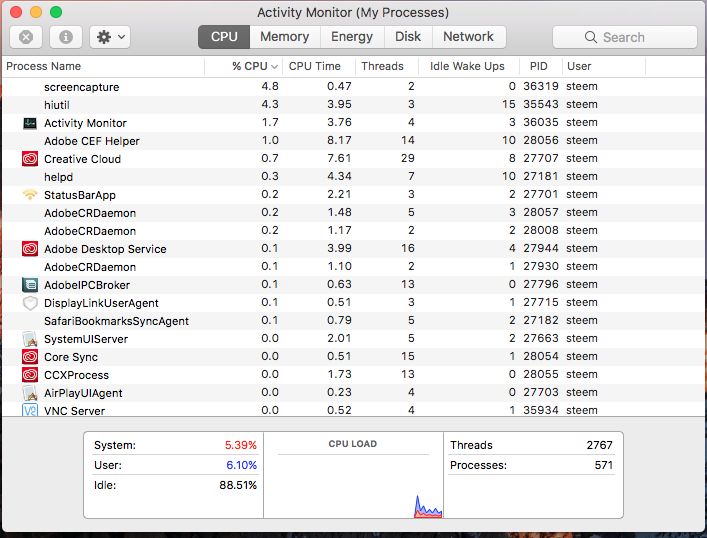707x538 pixels.
Task: Click the Core Sync name text
Action: (x=71, y=357)
